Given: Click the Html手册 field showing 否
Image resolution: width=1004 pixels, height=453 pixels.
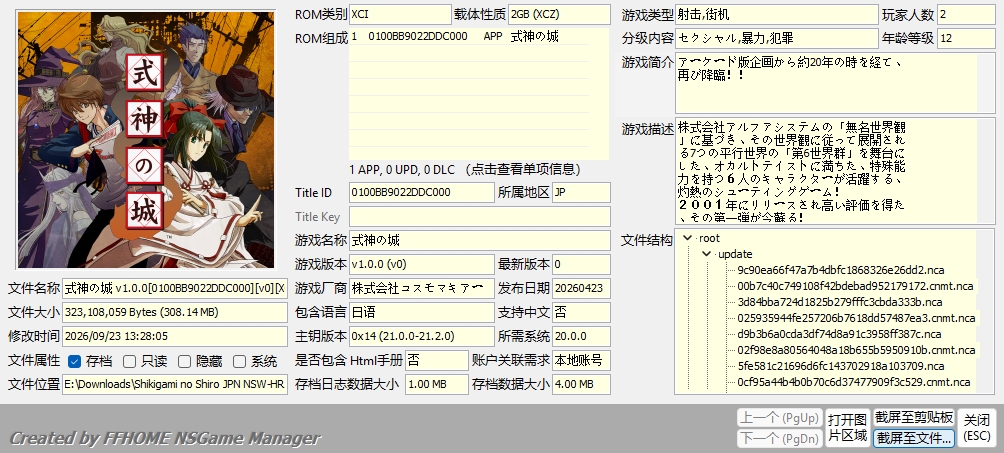Looking at the screenshot, I should click(x=437, y=360).
